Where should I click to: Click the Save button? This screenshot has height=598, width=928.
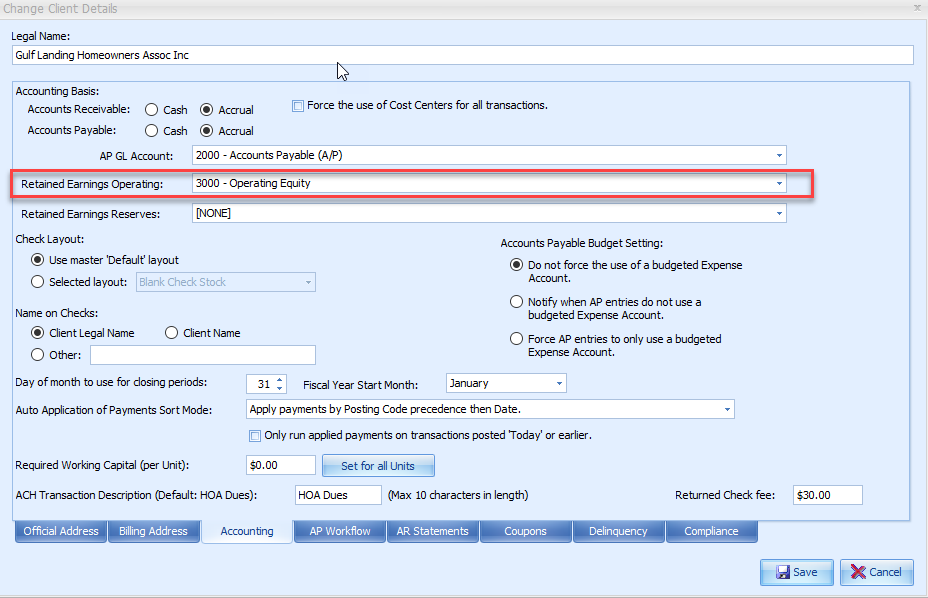pos(796,572)
